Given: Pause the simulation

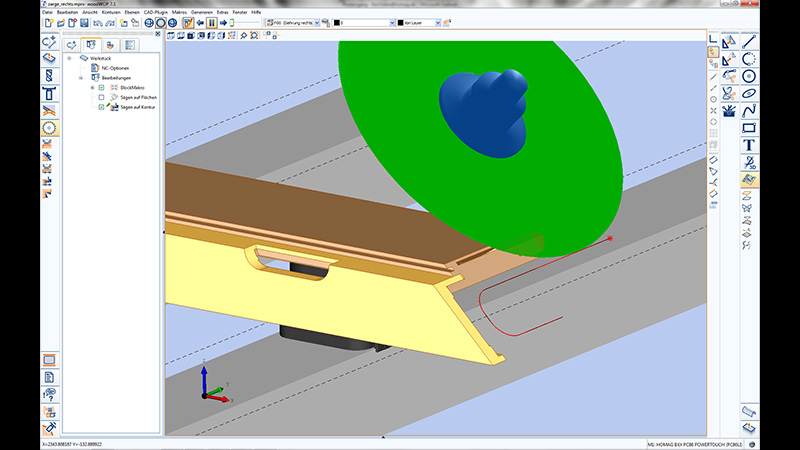Looking at the screenshot, I should [211, 23].
